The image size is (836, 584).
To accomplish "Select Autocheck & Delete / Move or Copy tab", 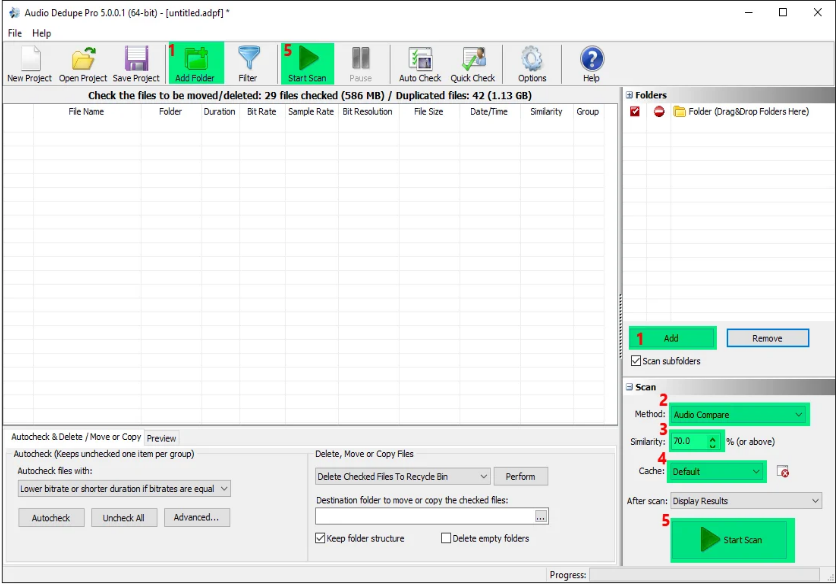I will point(76,437).
